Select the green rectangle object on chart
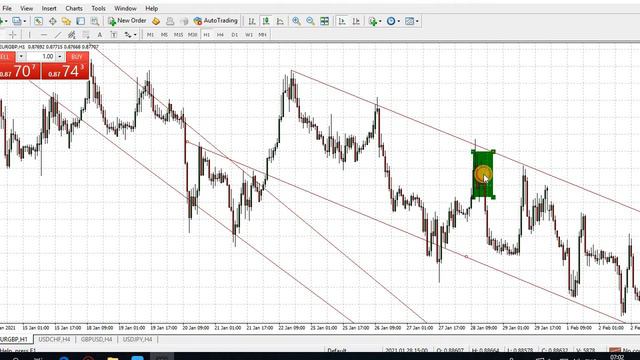Screen dimensions: 640x360 click(x=483, y=175)
